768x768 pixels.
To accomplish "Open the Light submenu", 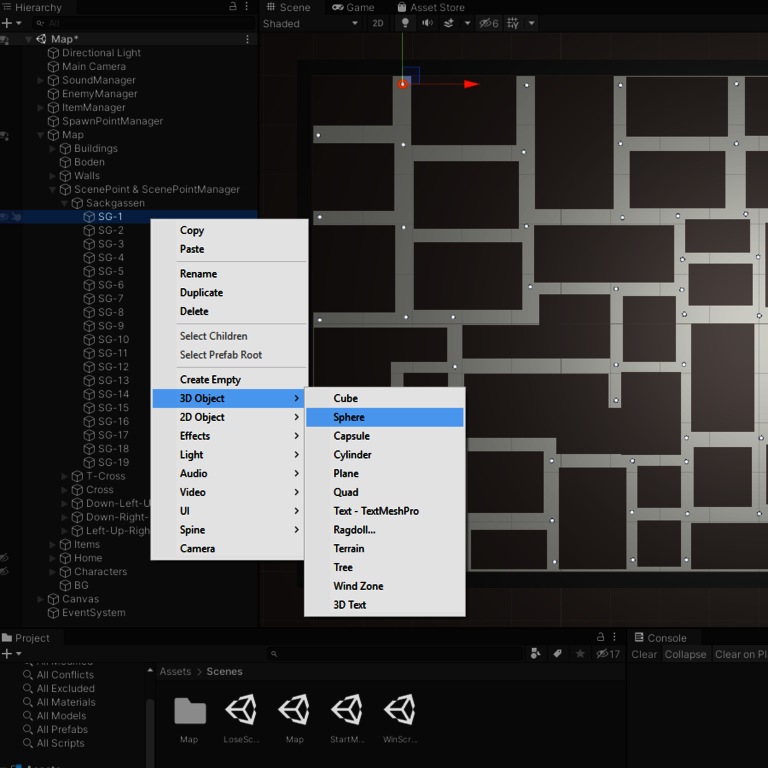I will [229, 455].
